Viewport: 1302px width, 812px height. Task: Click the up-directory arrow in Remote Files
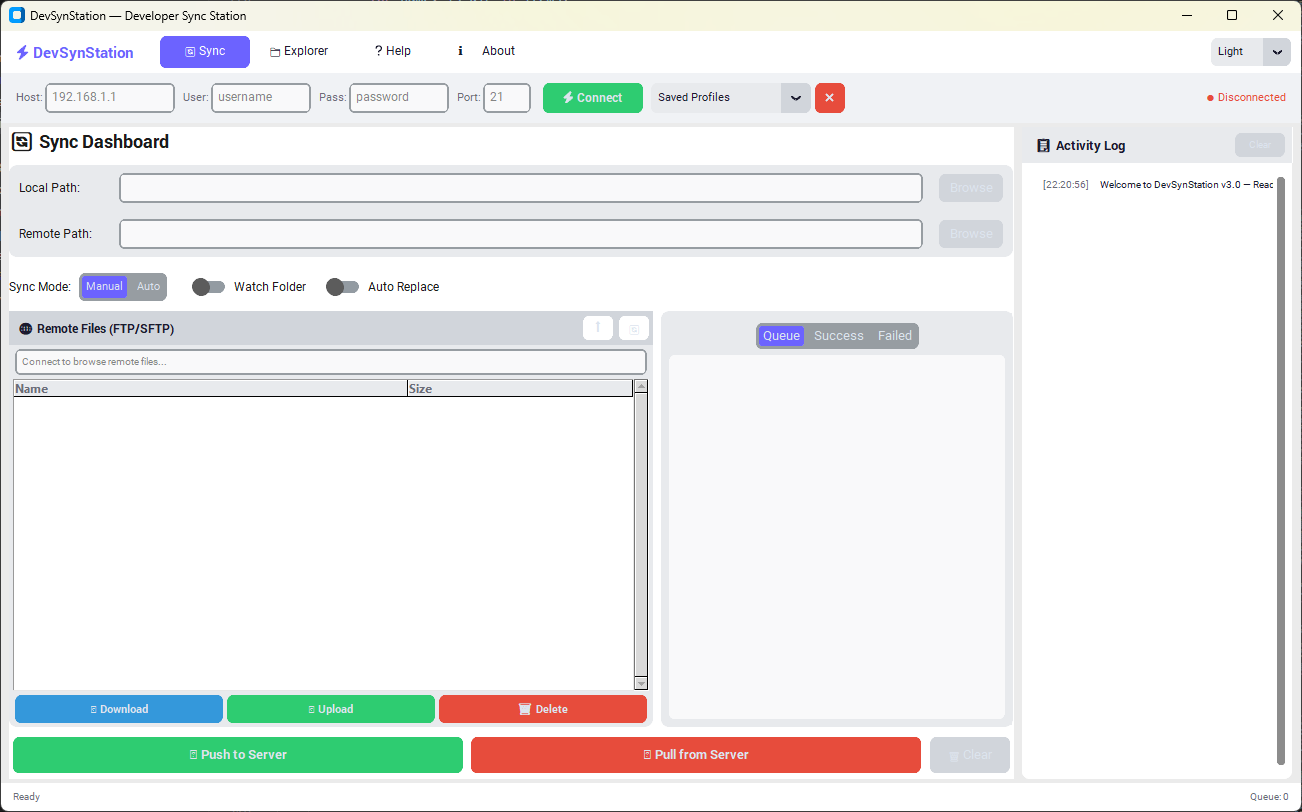tap(597, 327)
